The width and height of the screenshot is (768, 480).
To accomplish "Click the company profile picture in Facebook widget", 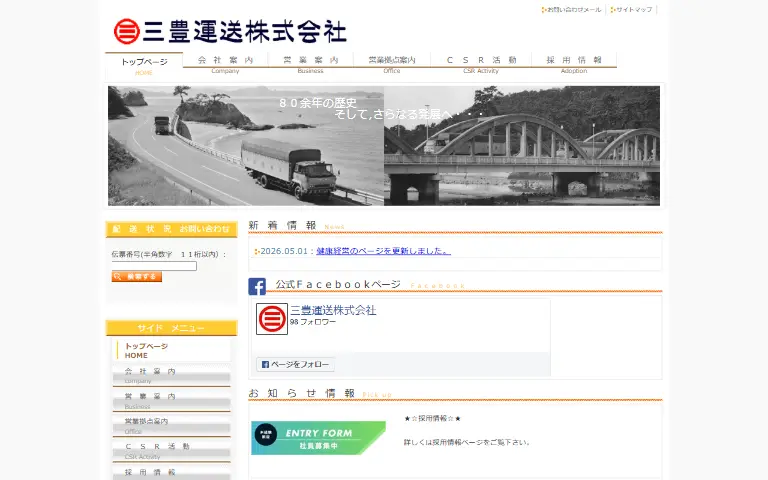I will click(272, 319).
